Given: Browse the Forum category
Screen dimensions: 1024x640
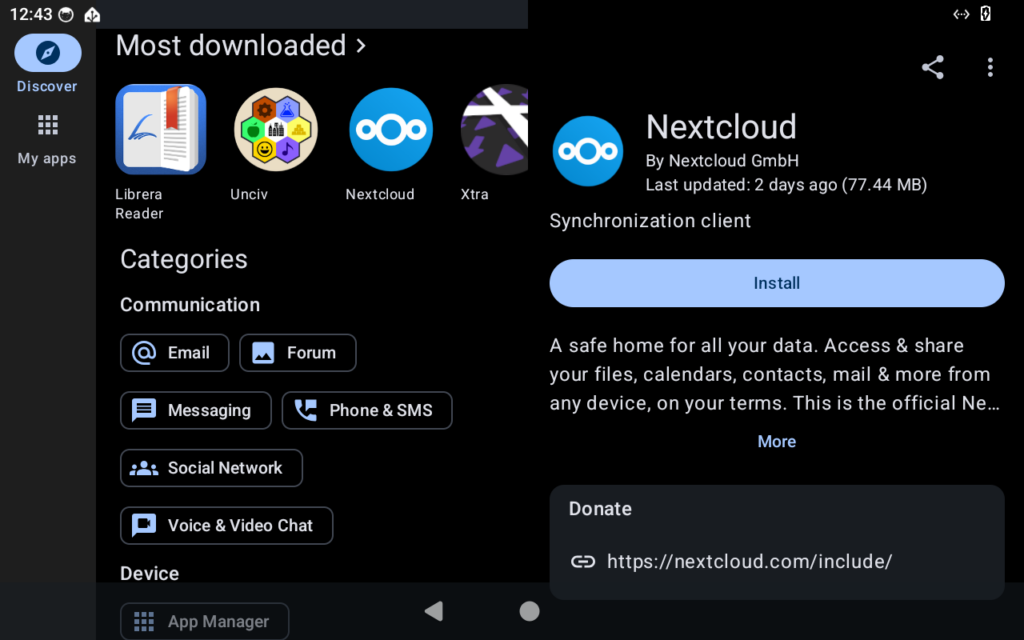Looking at the screenshot, I should point(297,353).
